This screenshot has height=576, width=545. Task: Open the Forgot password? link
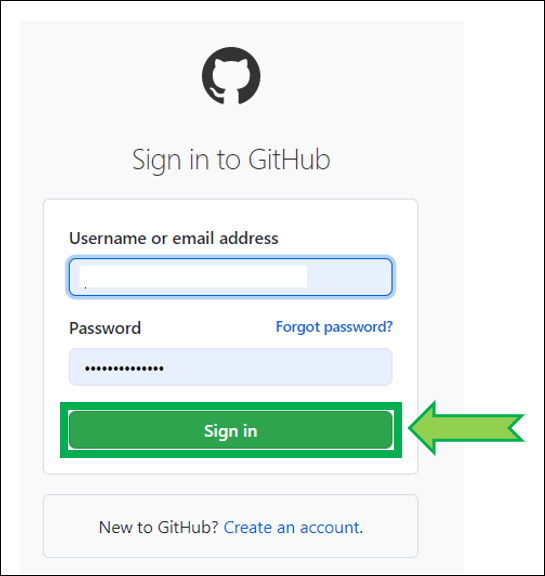(x=334, y=327)
